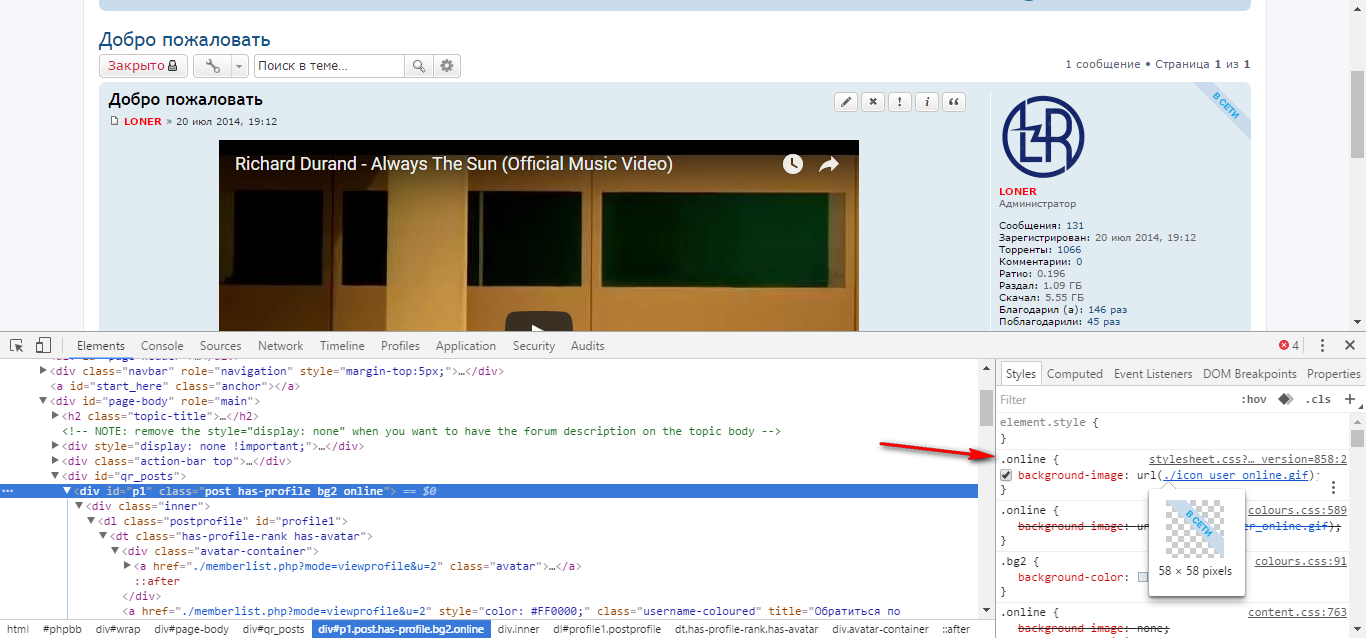Switch to the Timeline tab
This screenshot has height=638, width=1366.
[x=342, y=346]
